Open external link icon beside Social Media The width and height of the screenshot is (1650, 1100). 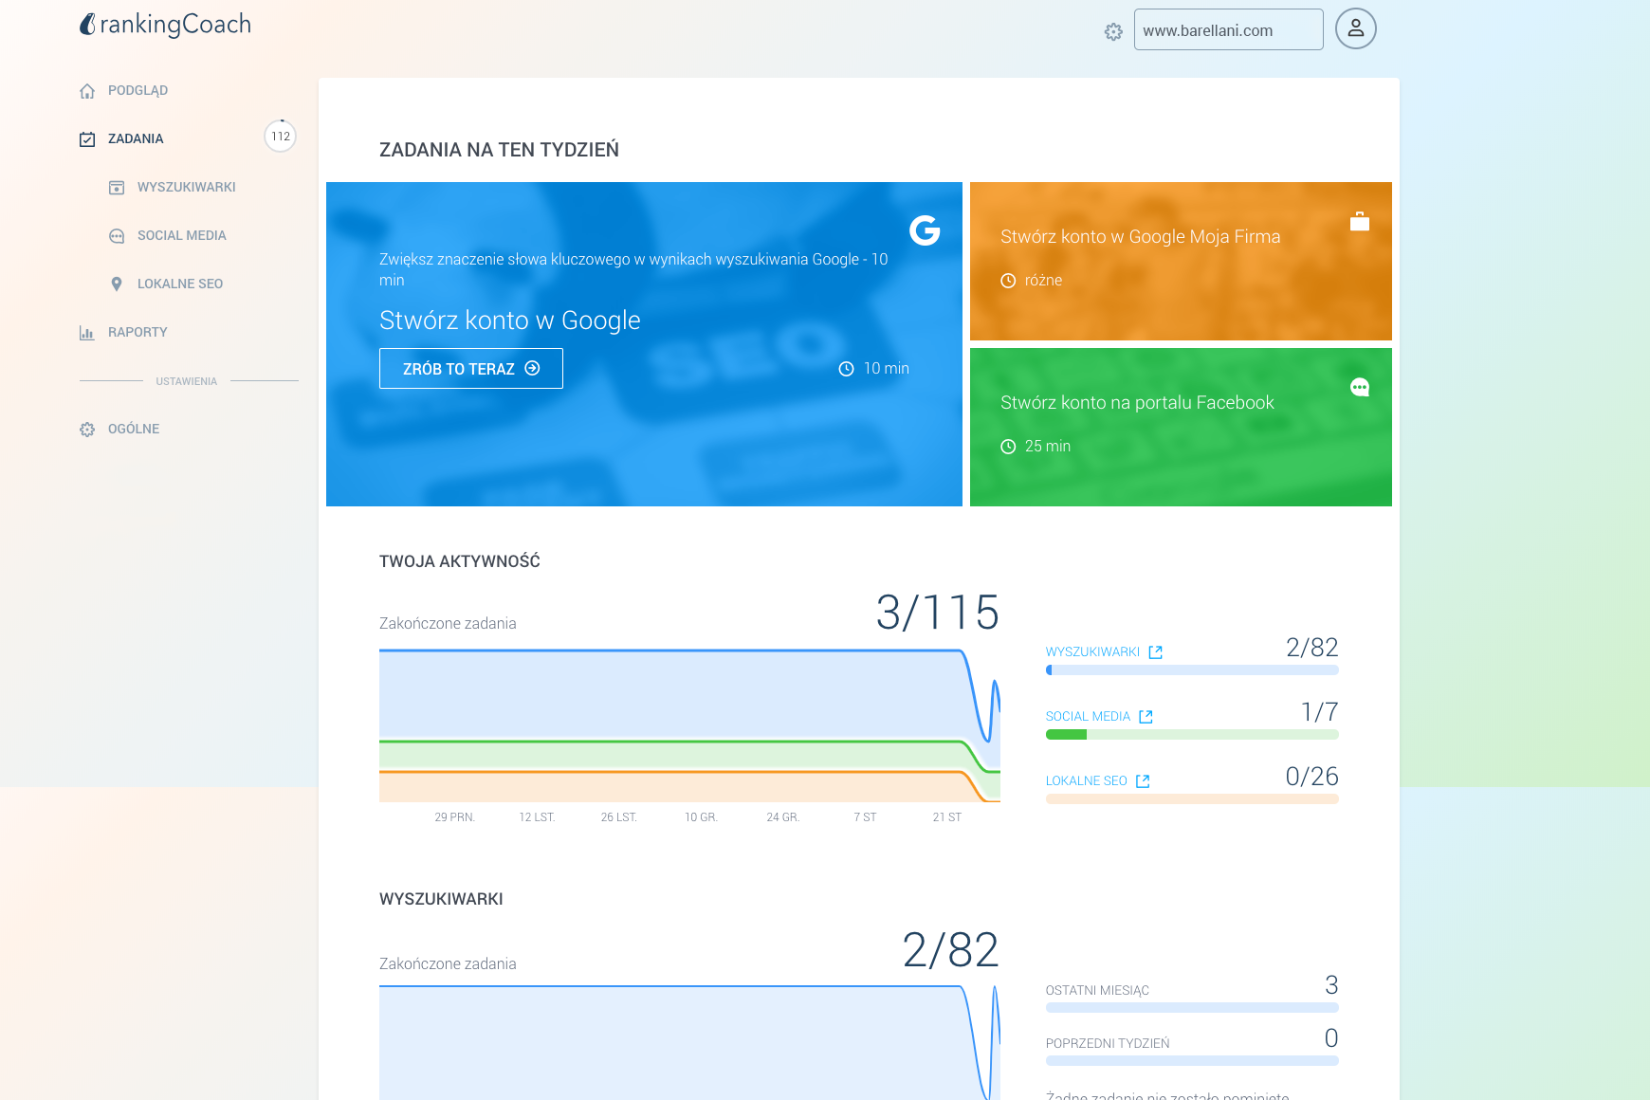[1146, 717]
